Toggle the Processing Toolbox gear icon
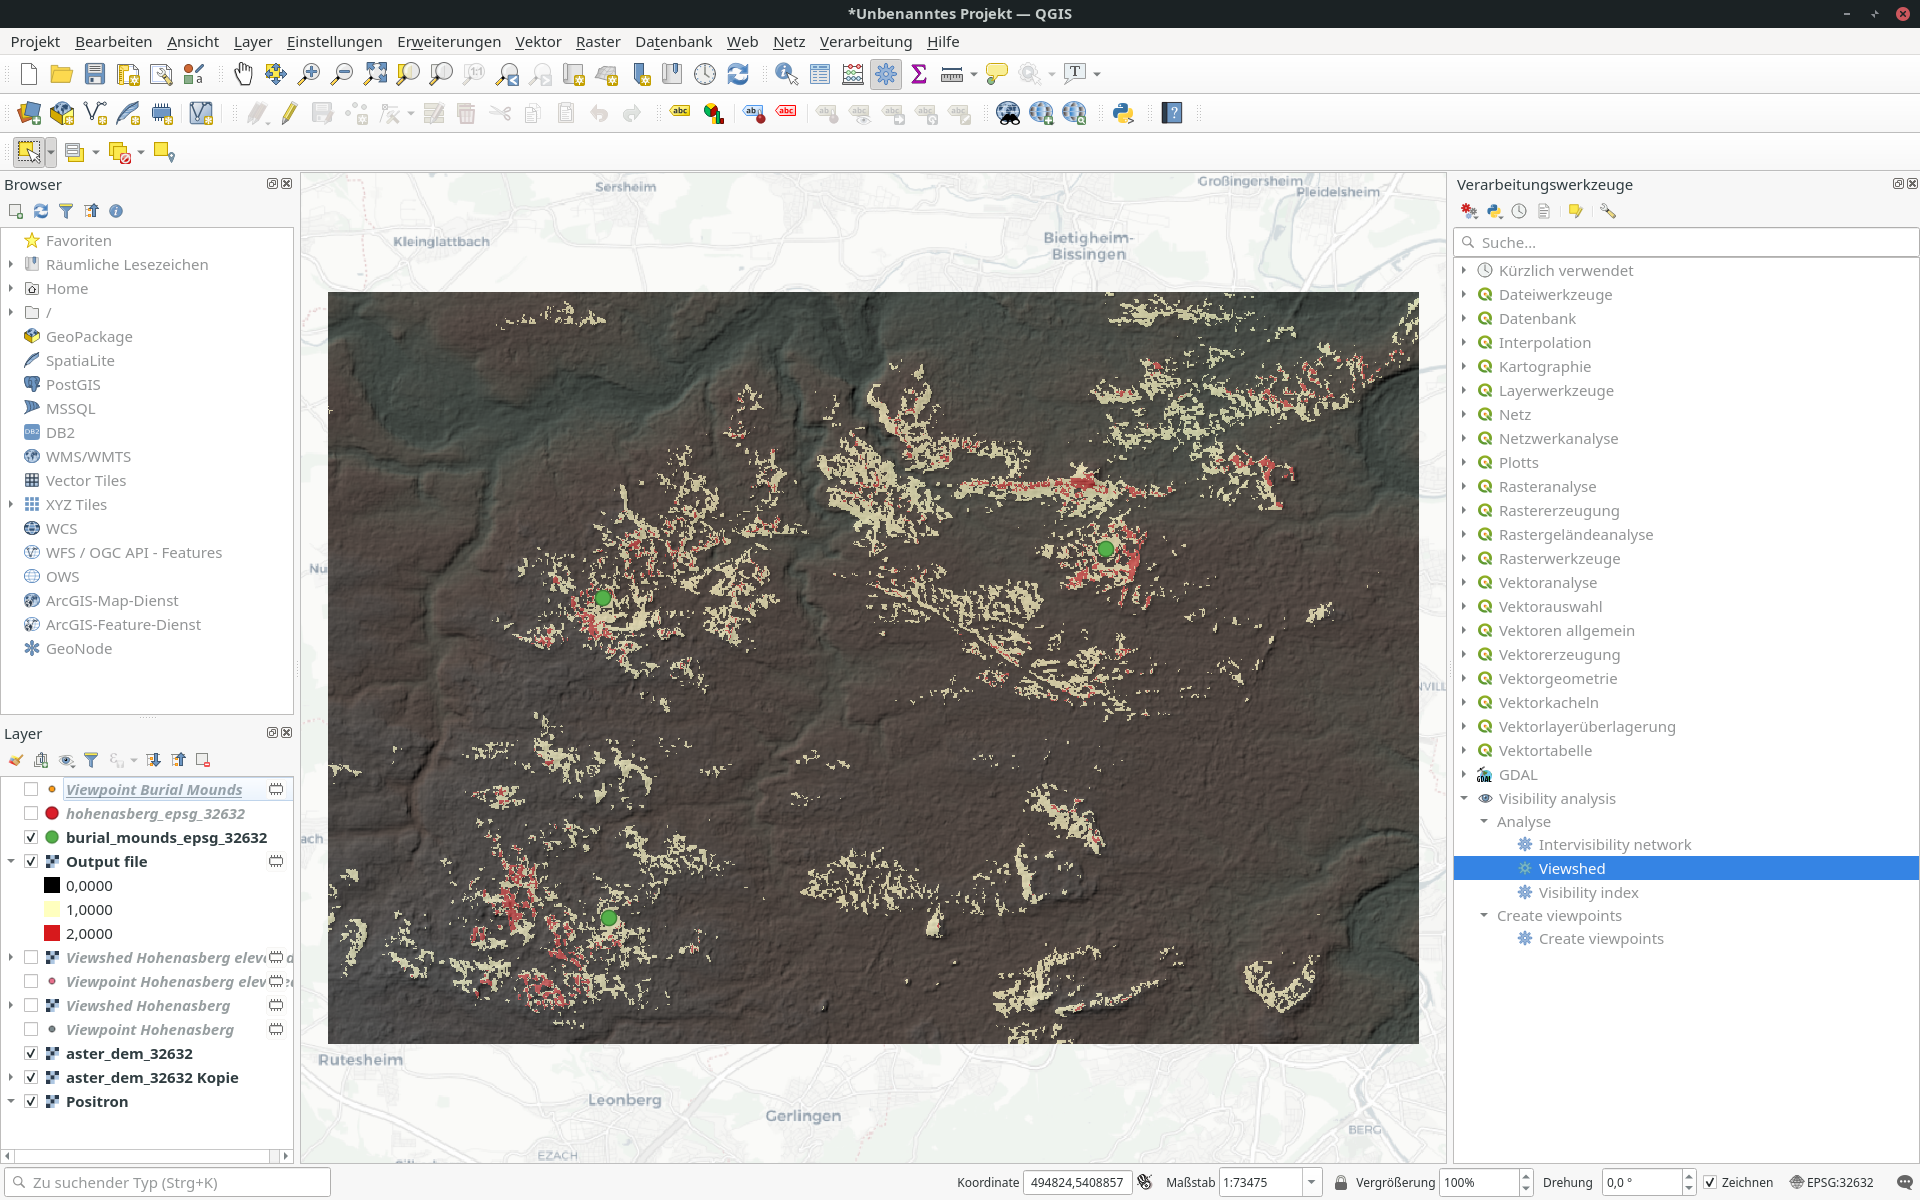This screenshot has width=1920, height=1200. click(886, 74)
